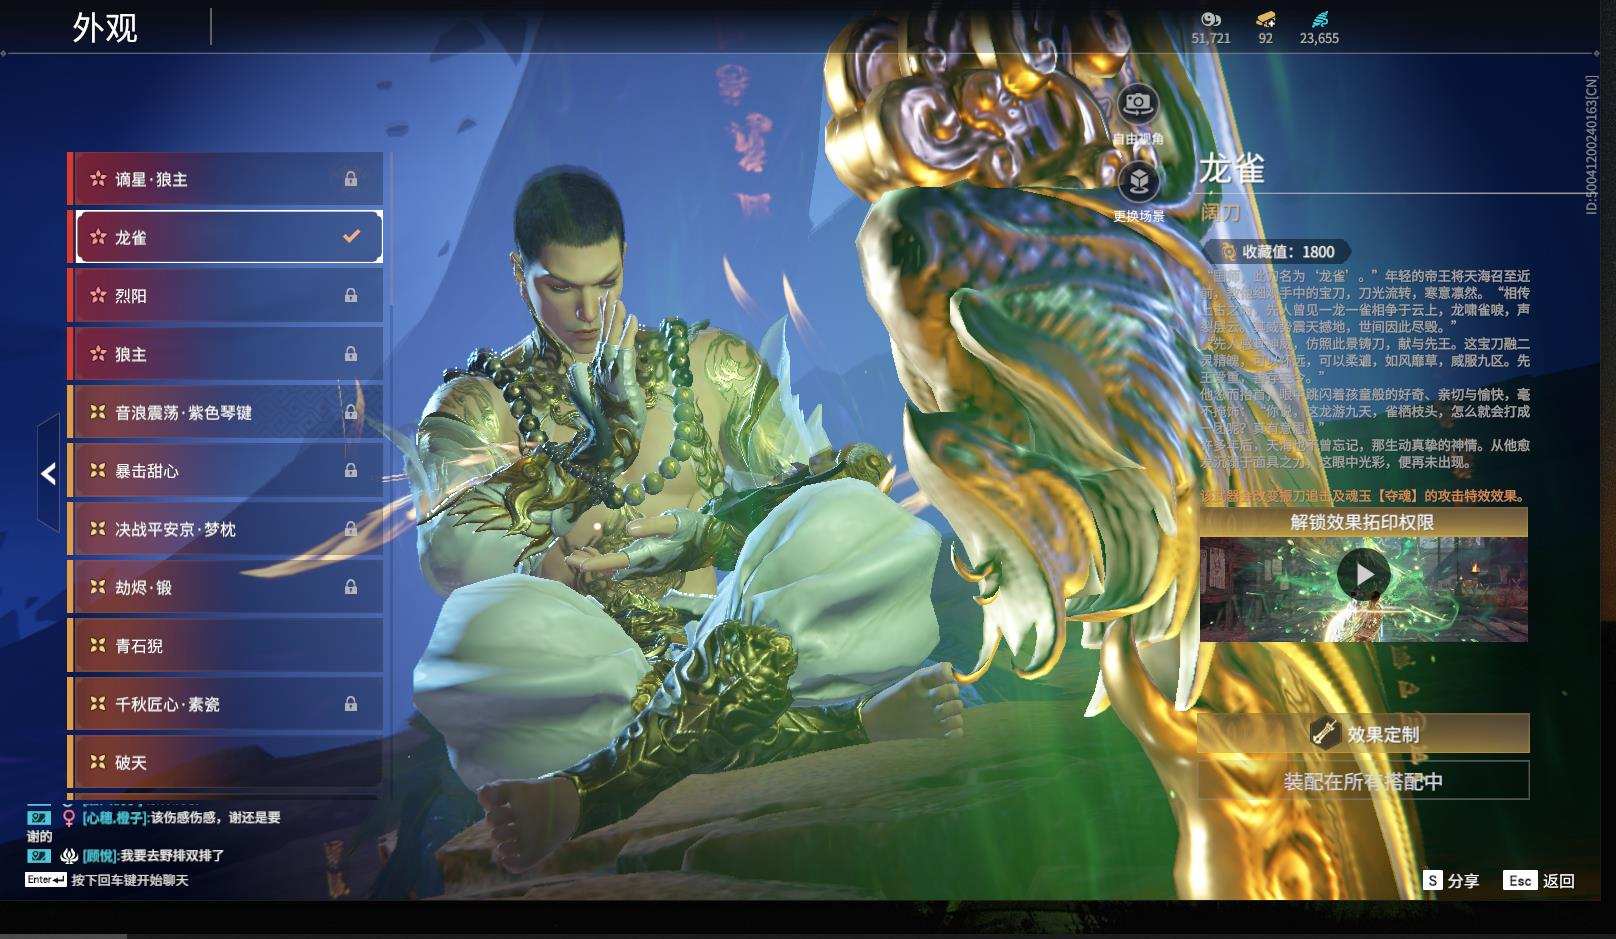This screenshot has height=939, width=1616.
Task: Click the collection value swirl icon
Action: [x=1228, y=252]
